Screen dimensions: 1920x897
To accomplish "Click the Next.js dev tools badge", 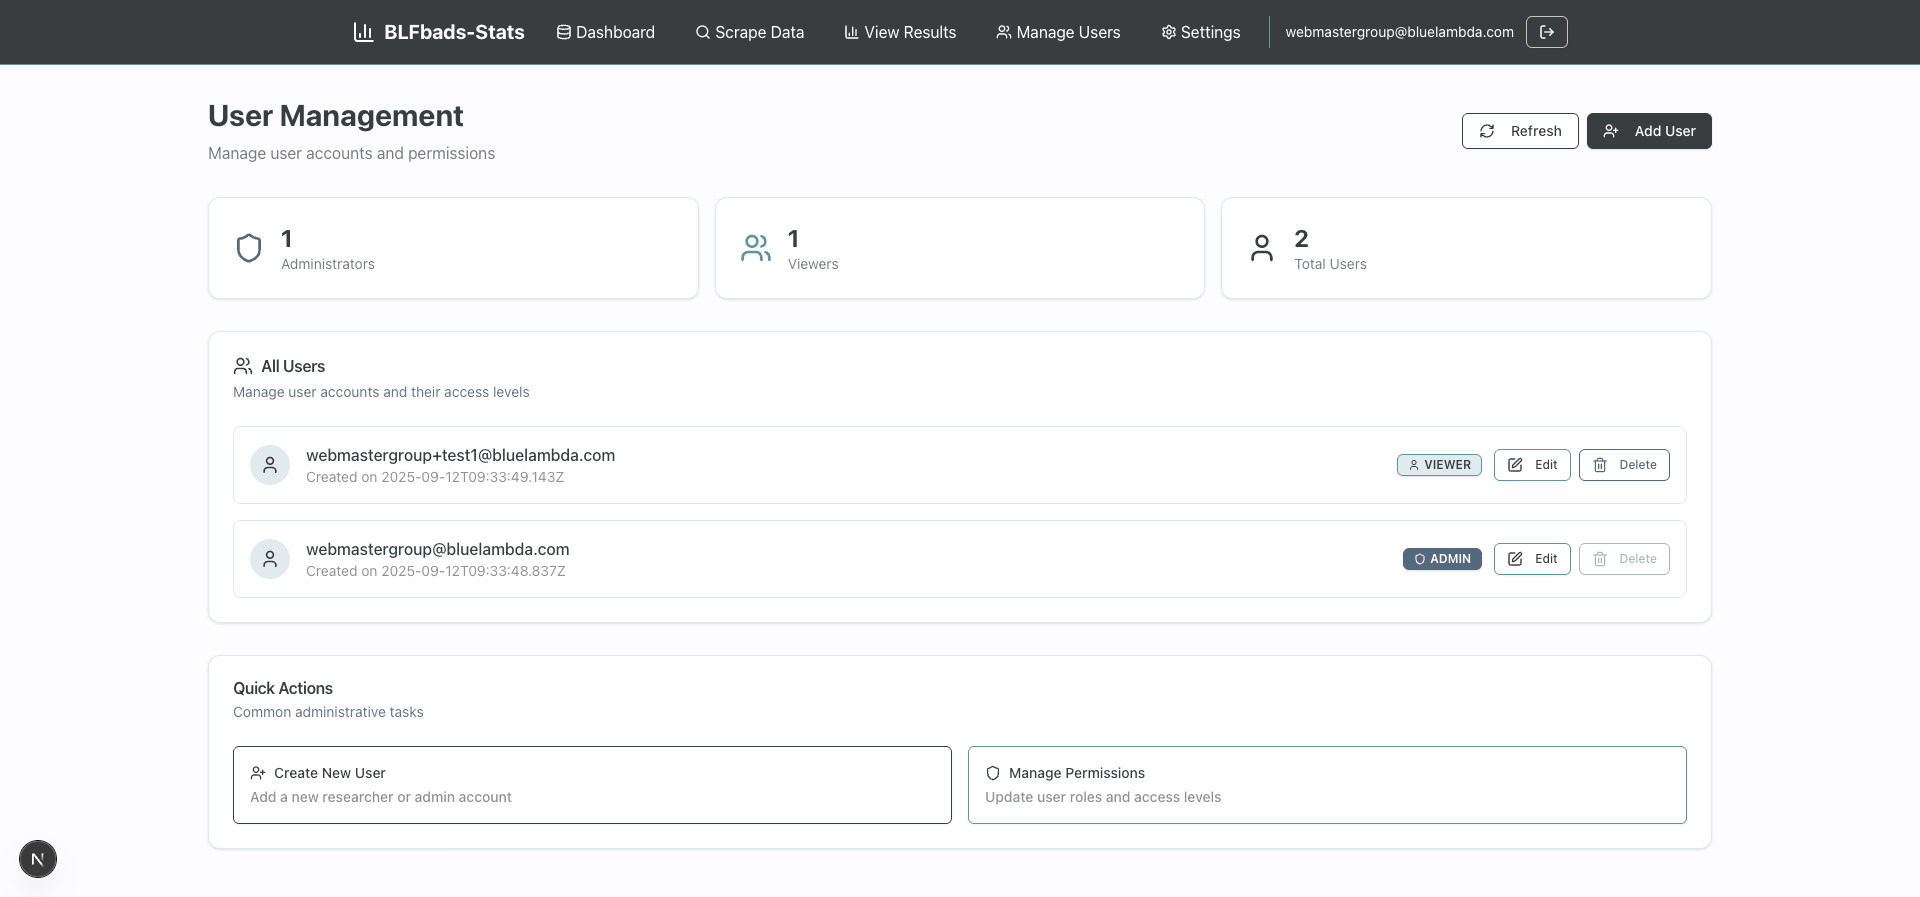I will [x=38, y=859].
